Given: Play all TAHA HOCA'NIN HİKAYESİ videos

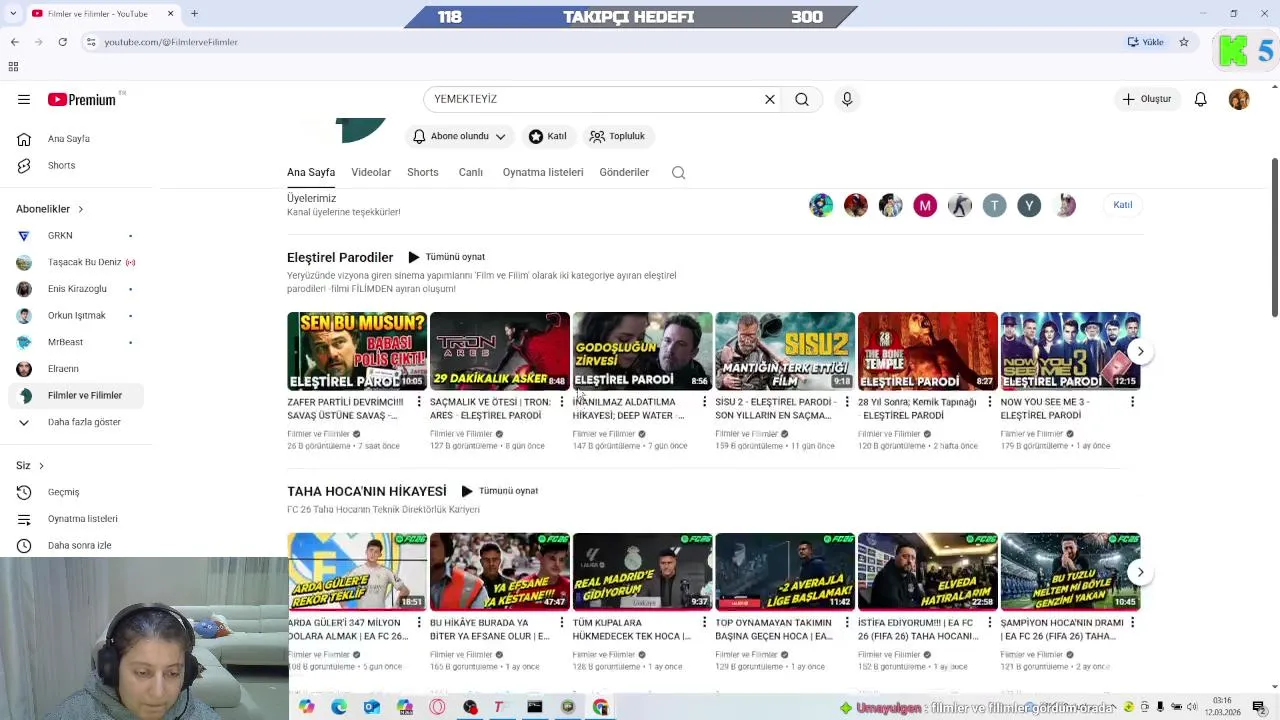Looking at the screenshot, I should pos(499,491).
